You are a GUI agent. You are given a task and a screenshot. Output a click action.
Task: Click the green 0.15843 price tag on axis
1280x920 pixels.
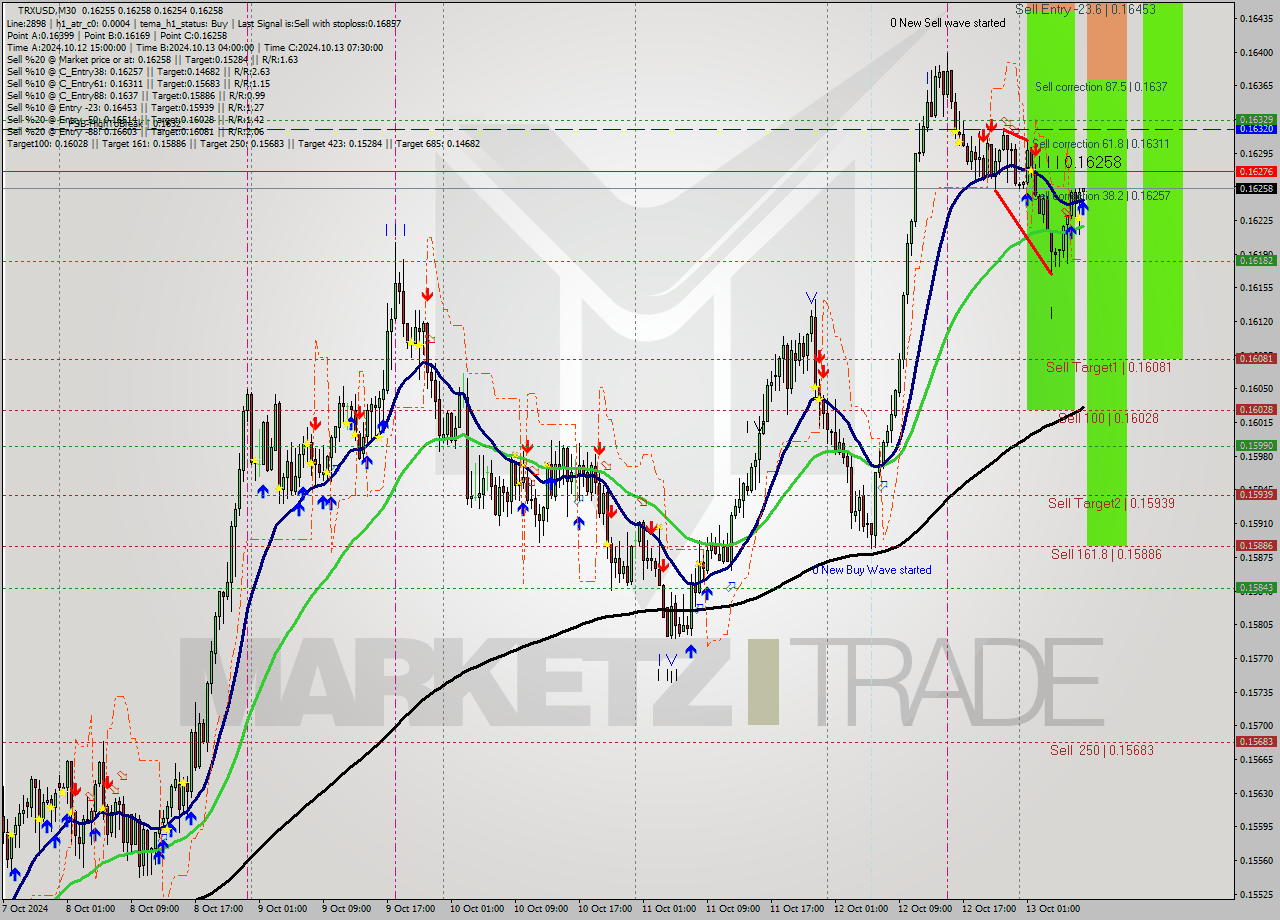tap(1256, 587)
